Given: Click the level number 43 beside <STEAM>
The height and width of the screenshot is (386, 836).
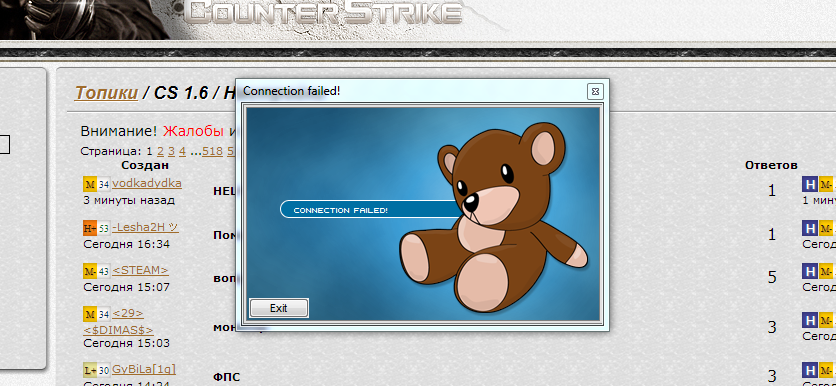Looking at the screenshot, I should click(x=104, y=271).
